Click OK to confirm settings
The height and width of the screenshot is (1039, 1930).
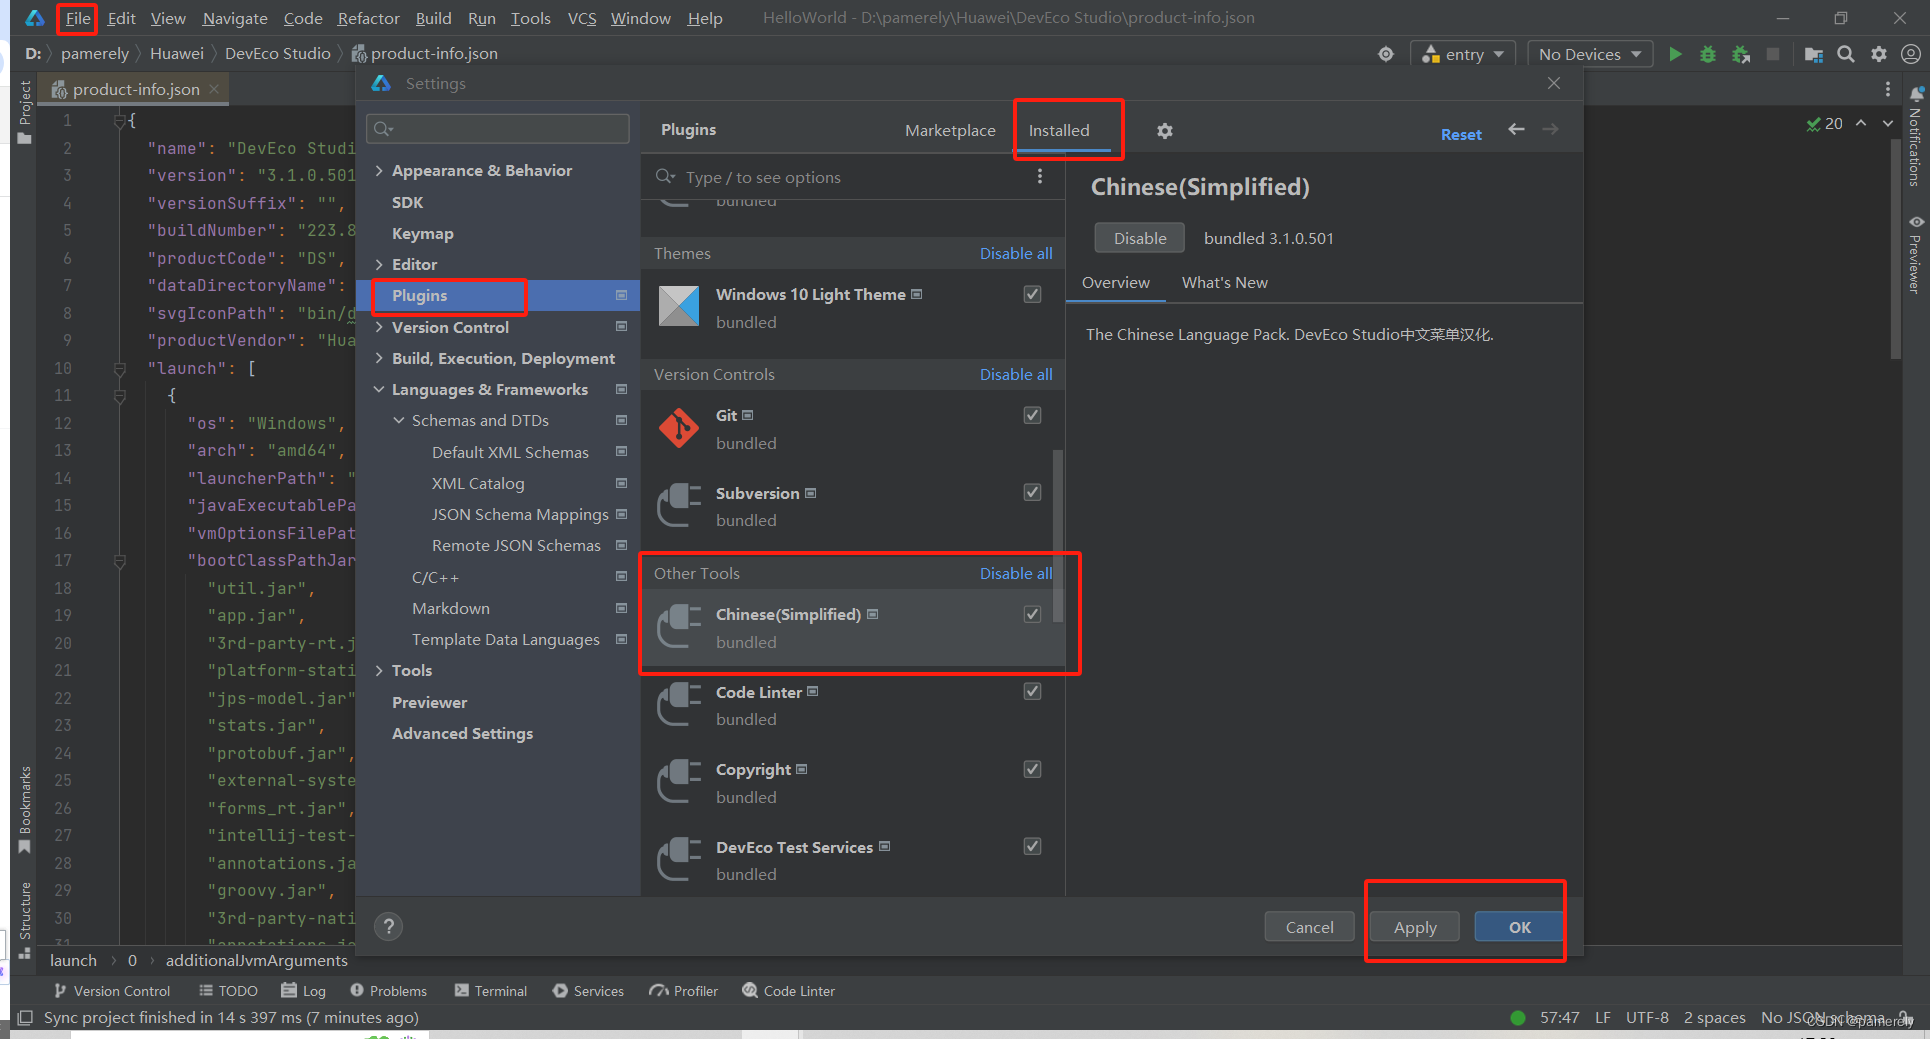pos(1519,927)
